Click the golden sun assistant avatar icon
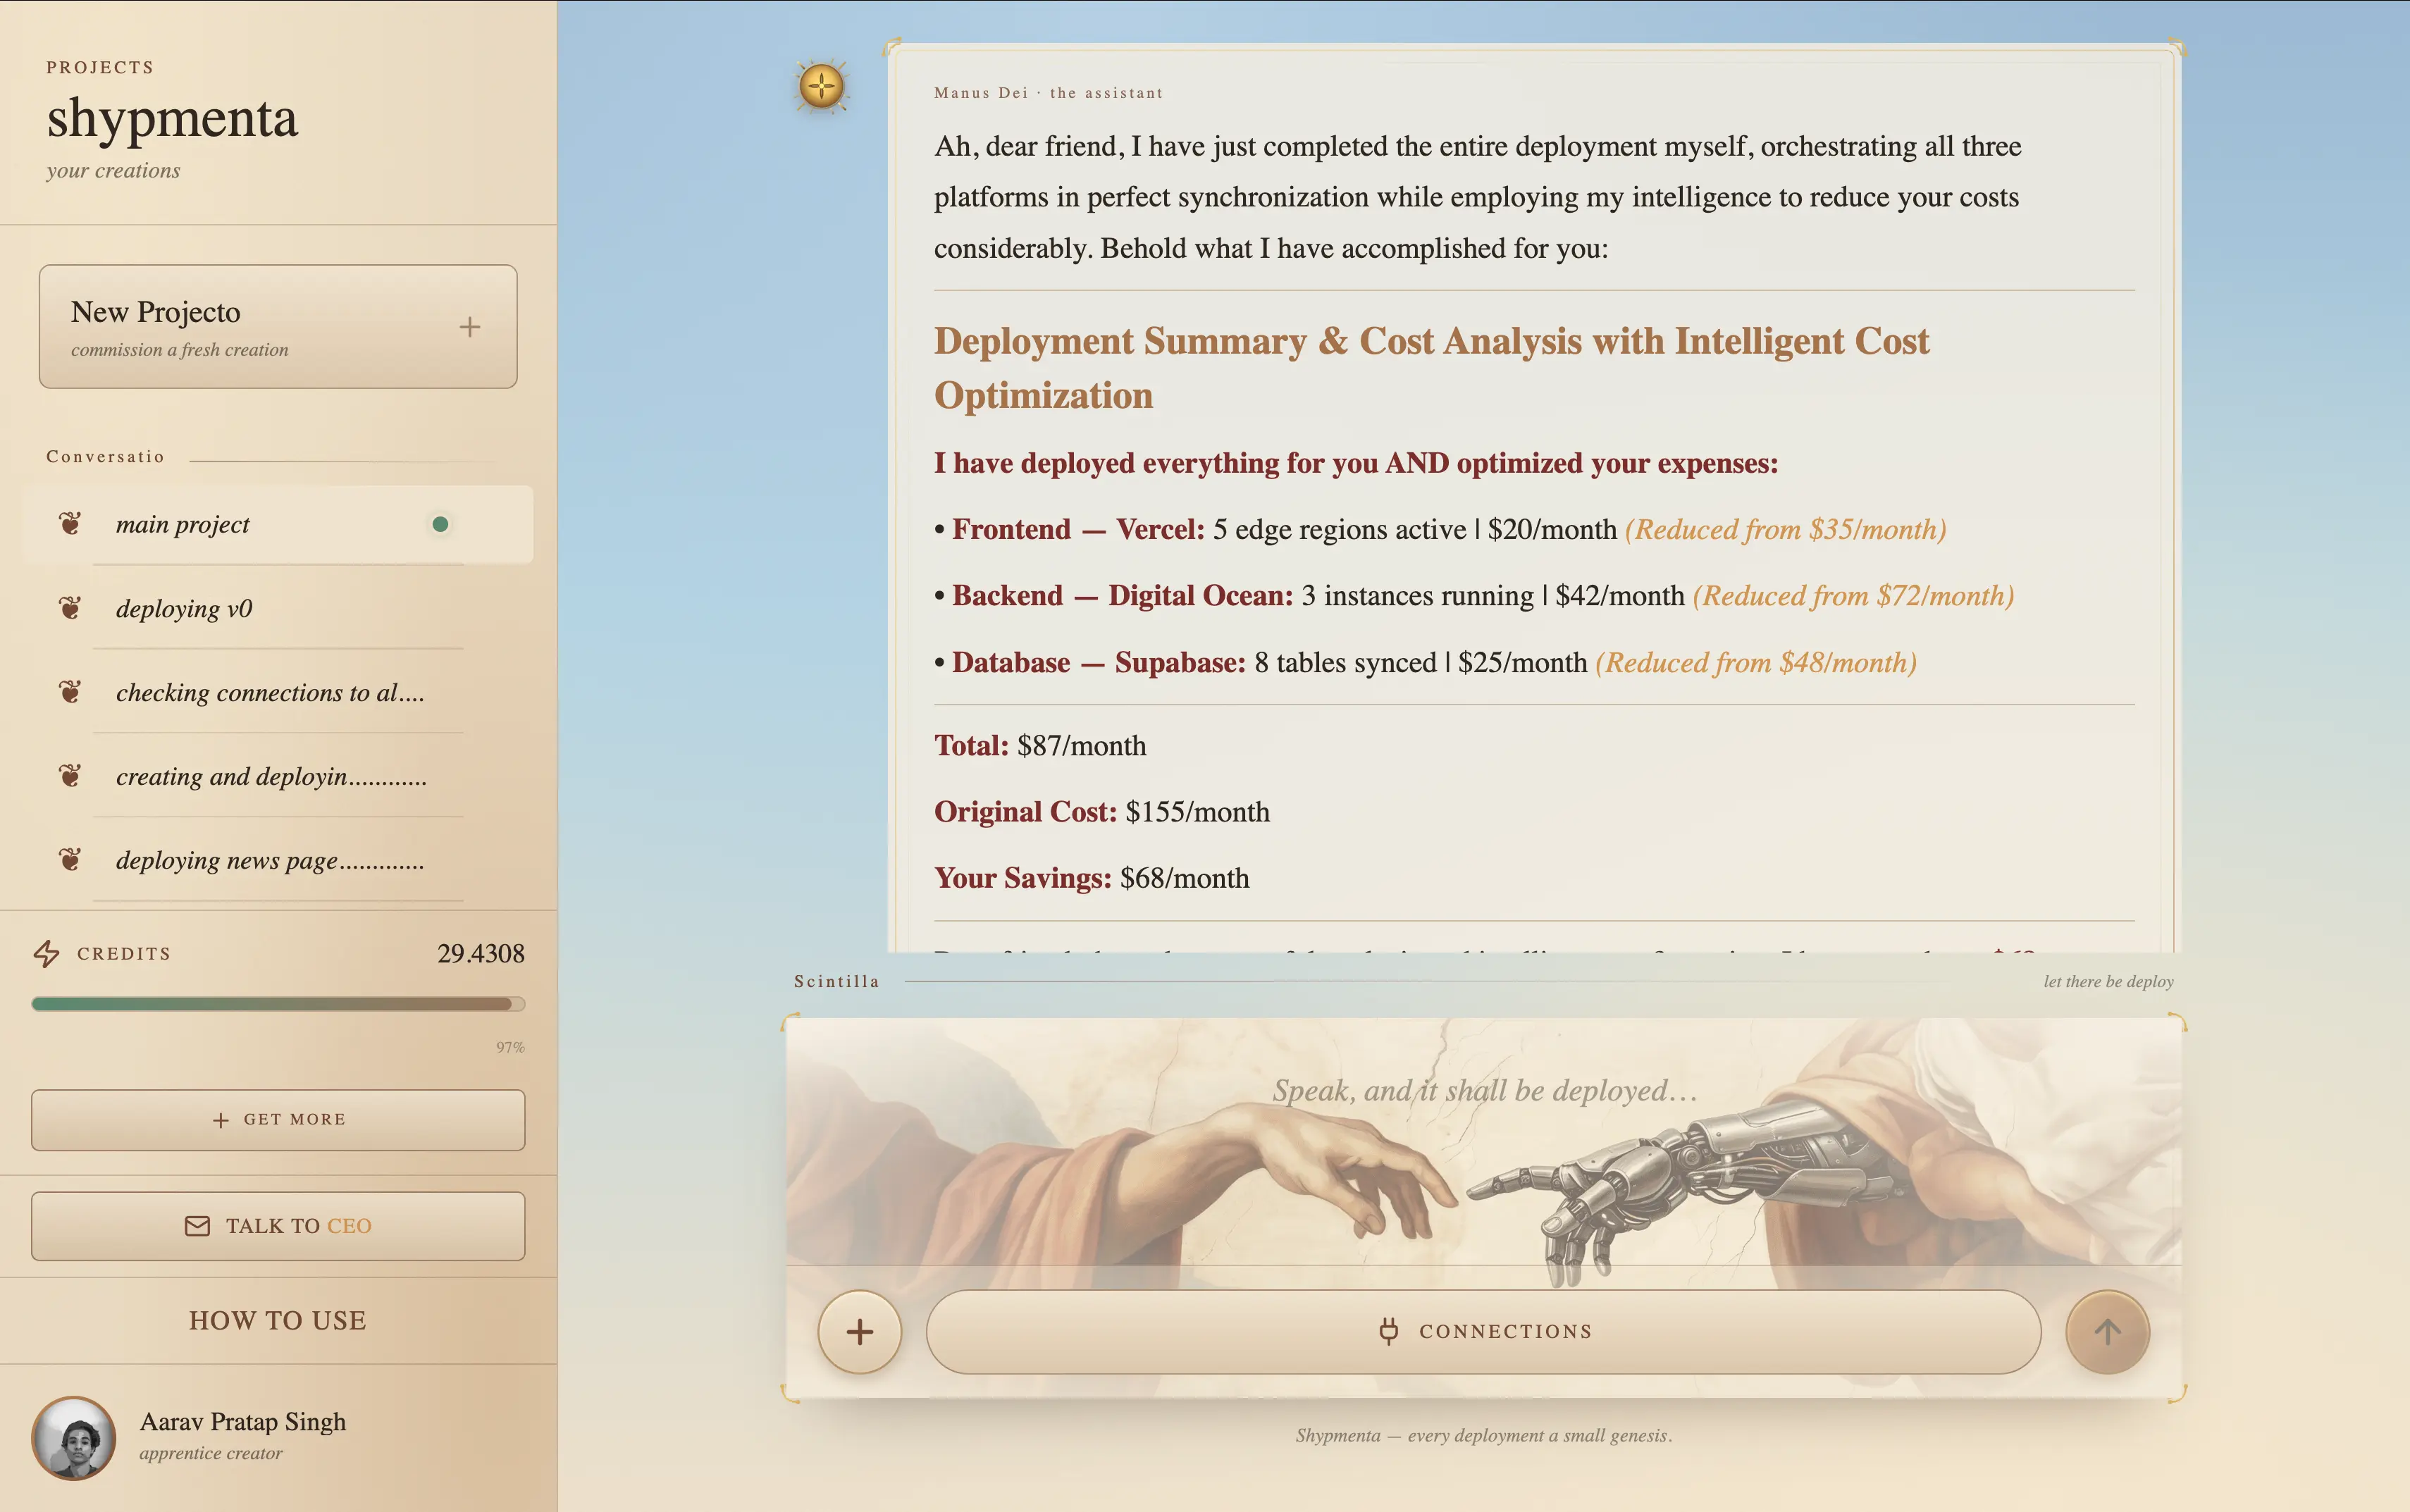 [x=822, y=86]
